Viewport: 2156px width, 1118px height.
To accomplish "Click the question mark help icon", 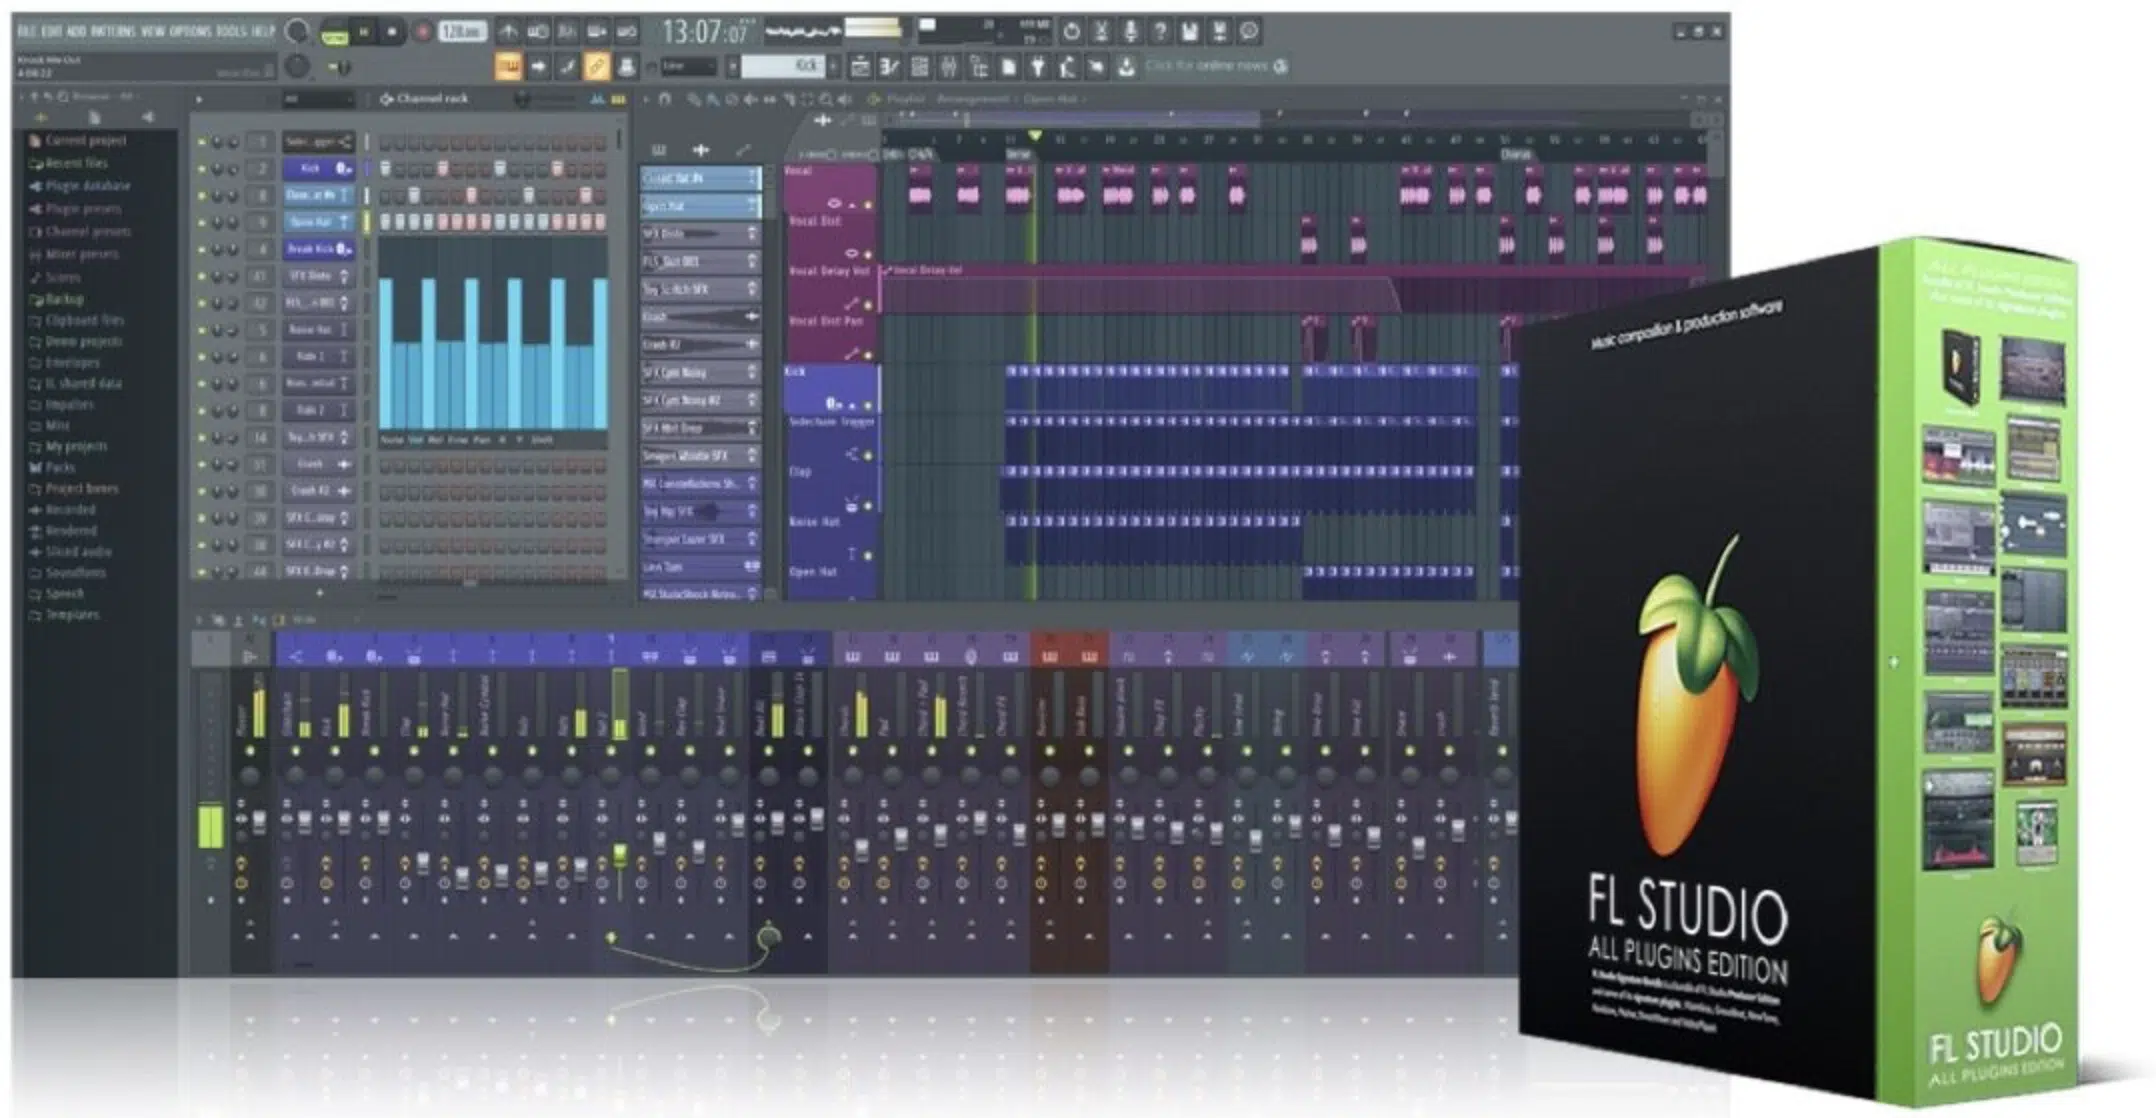I will click(1159, 32).
